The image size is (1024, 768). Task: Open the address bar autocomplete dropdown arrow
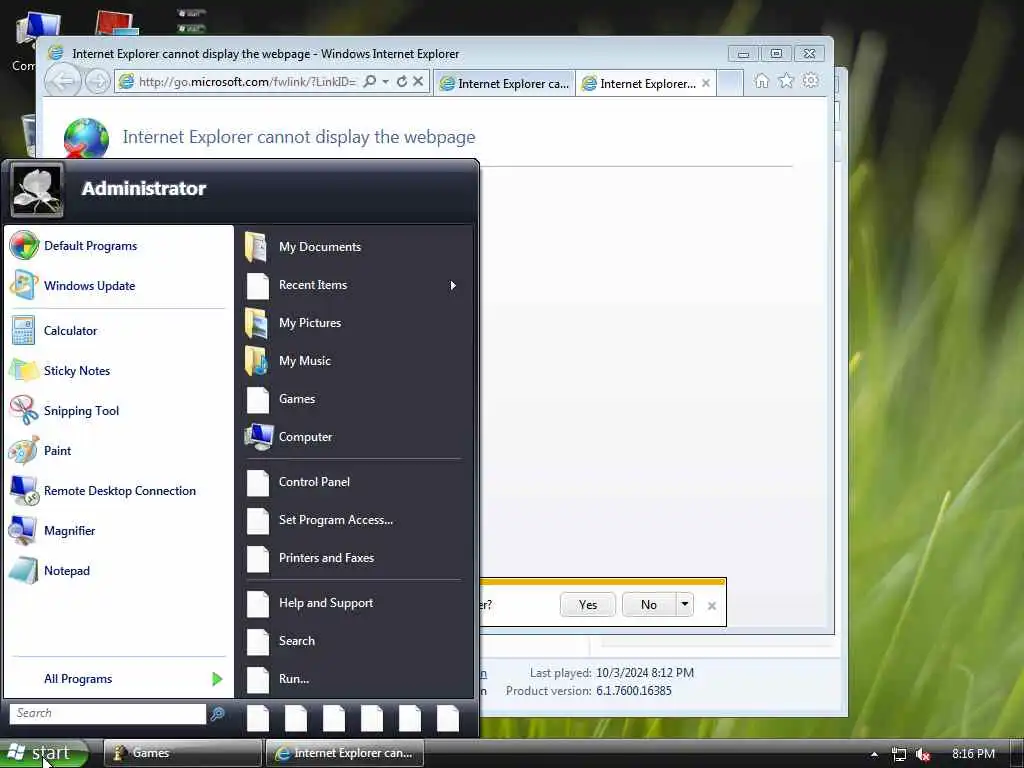385,81
